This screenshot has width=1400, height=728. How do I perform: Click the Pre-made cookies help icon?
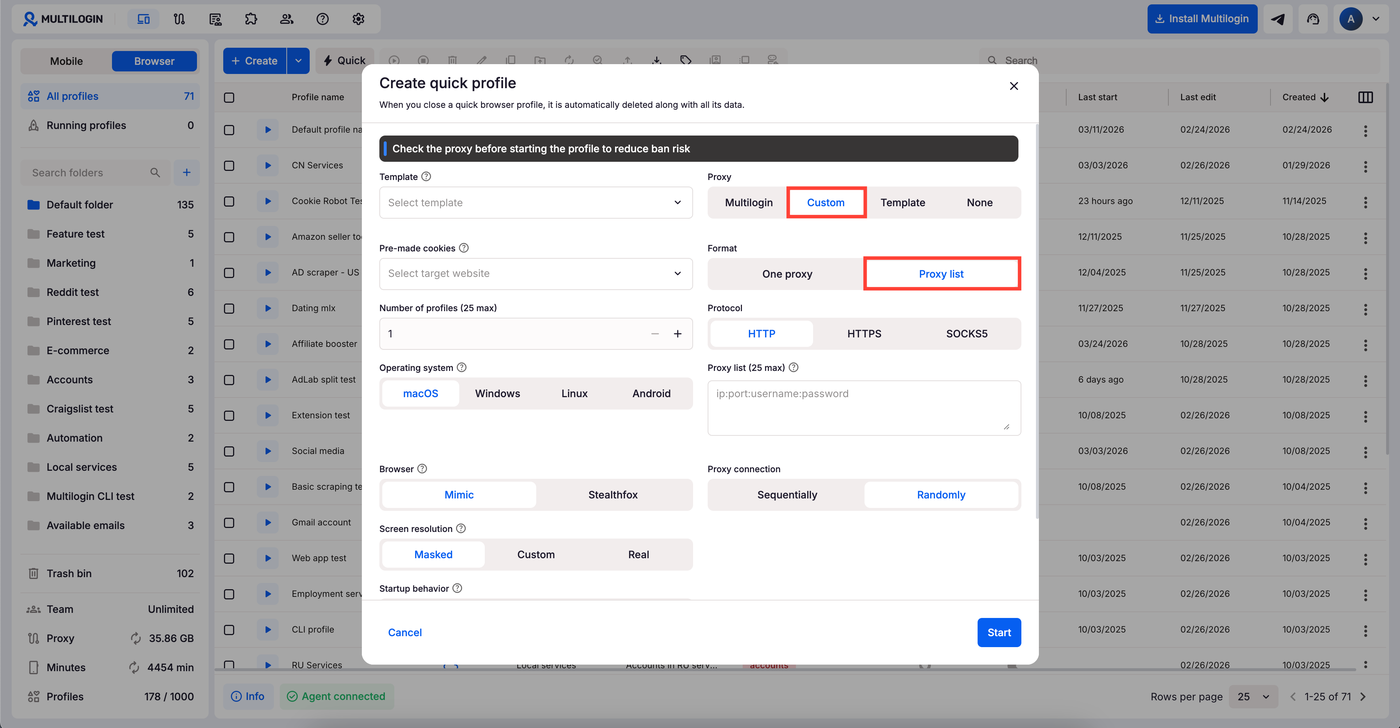coord(463,248)
